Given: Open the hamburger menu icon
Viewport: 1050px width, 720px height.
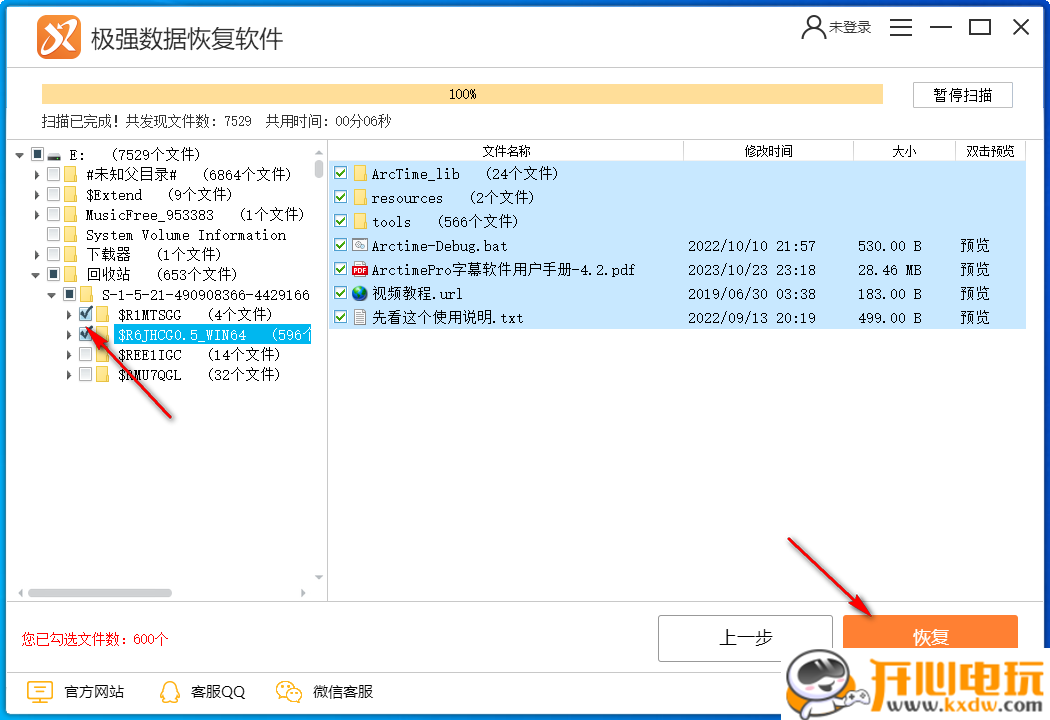Looking at the screenshot, I should (901, 27).
